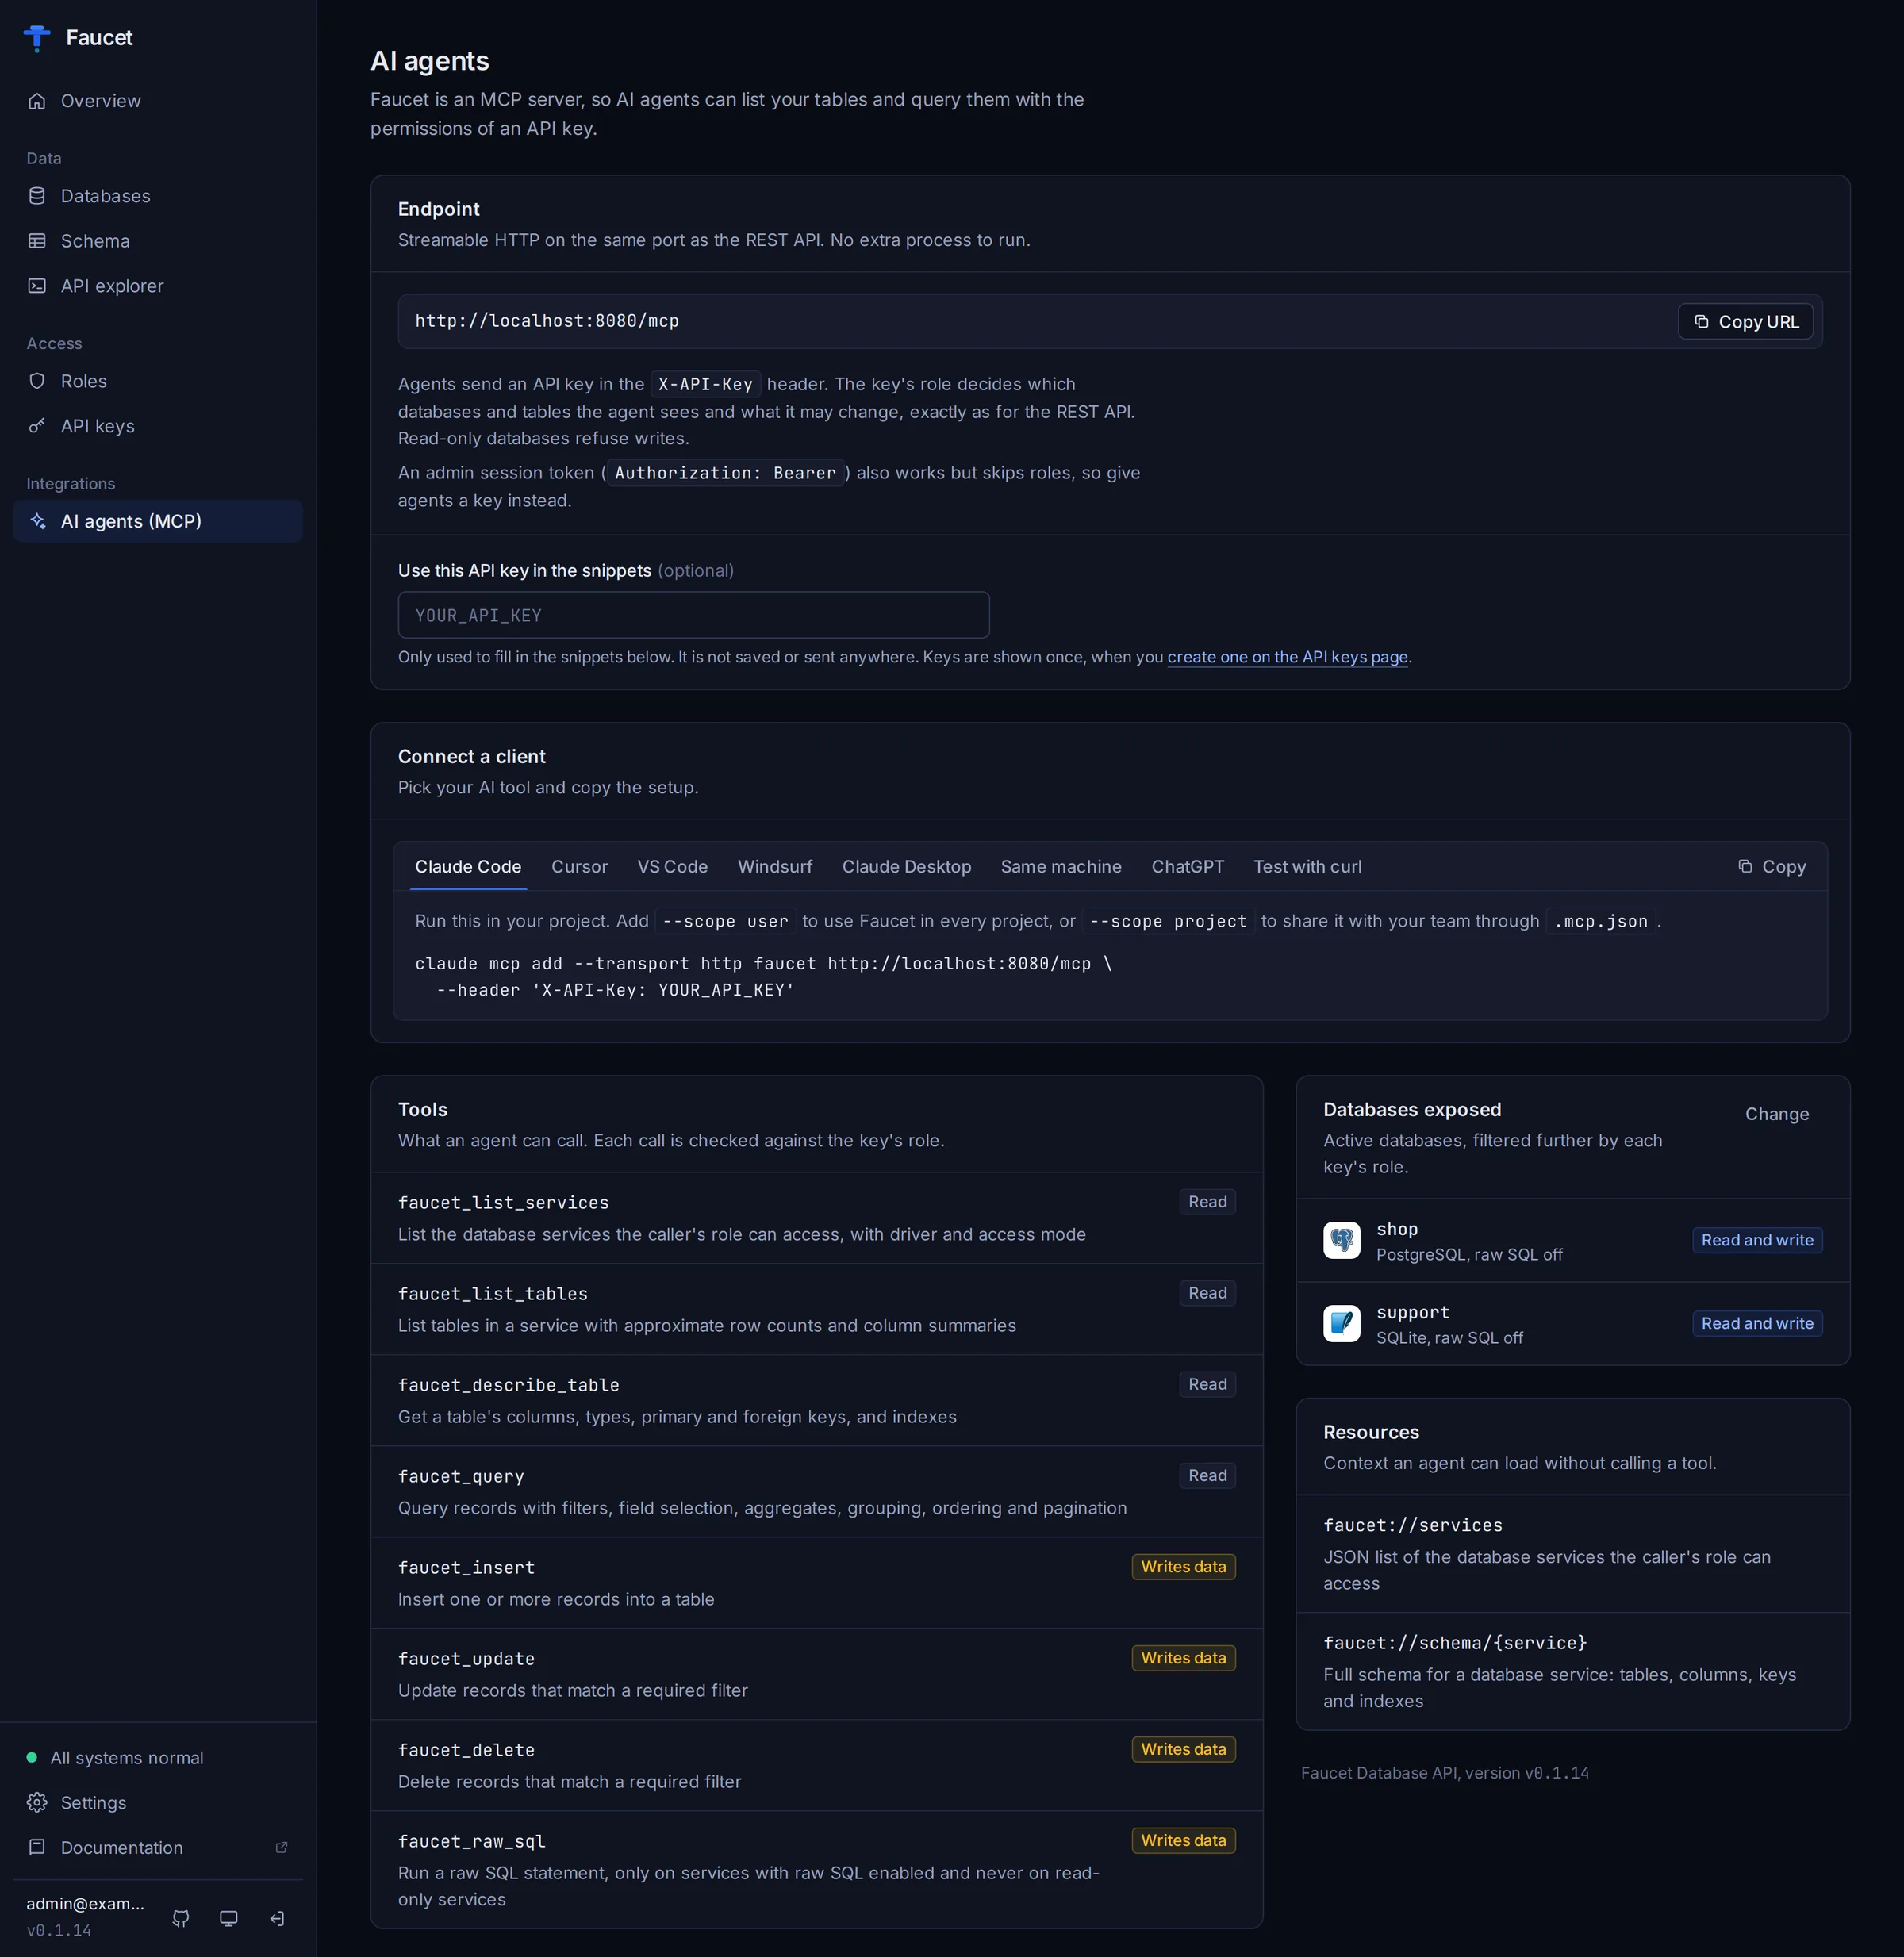
Task: Click the http://localhost:8080/mcp endpoint text
Action: click(x=547, y=321)
